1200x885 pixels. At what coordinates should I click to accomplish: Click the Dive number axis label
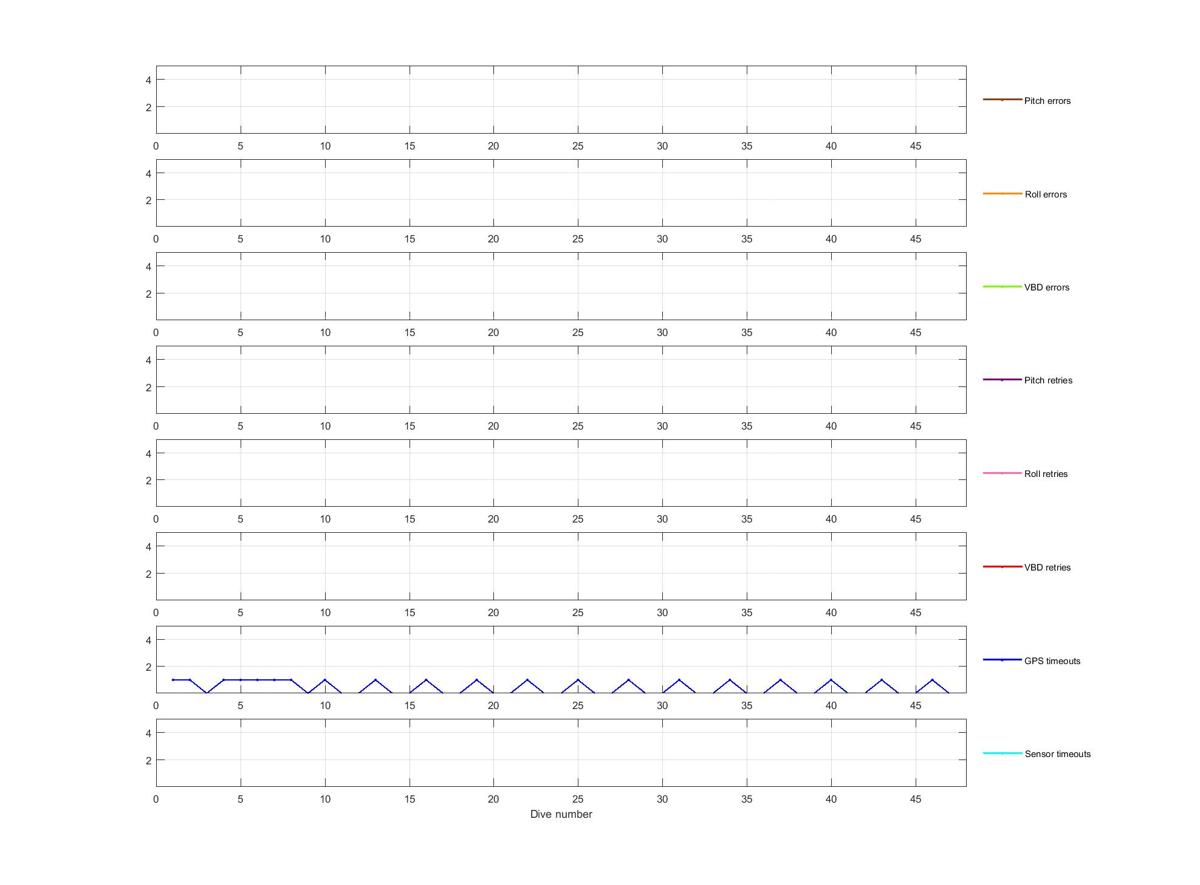click(x=561, y=814)
